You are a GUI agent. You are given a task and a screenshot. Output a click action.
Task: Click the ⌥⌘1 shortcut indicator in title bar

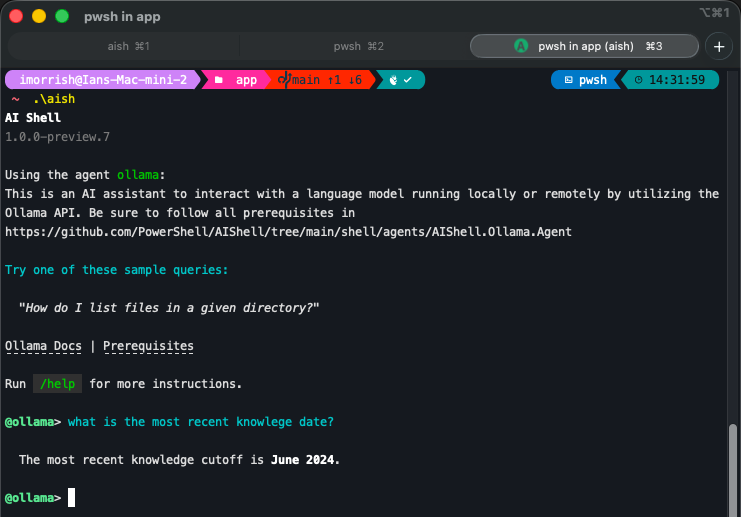coord(715,13)
